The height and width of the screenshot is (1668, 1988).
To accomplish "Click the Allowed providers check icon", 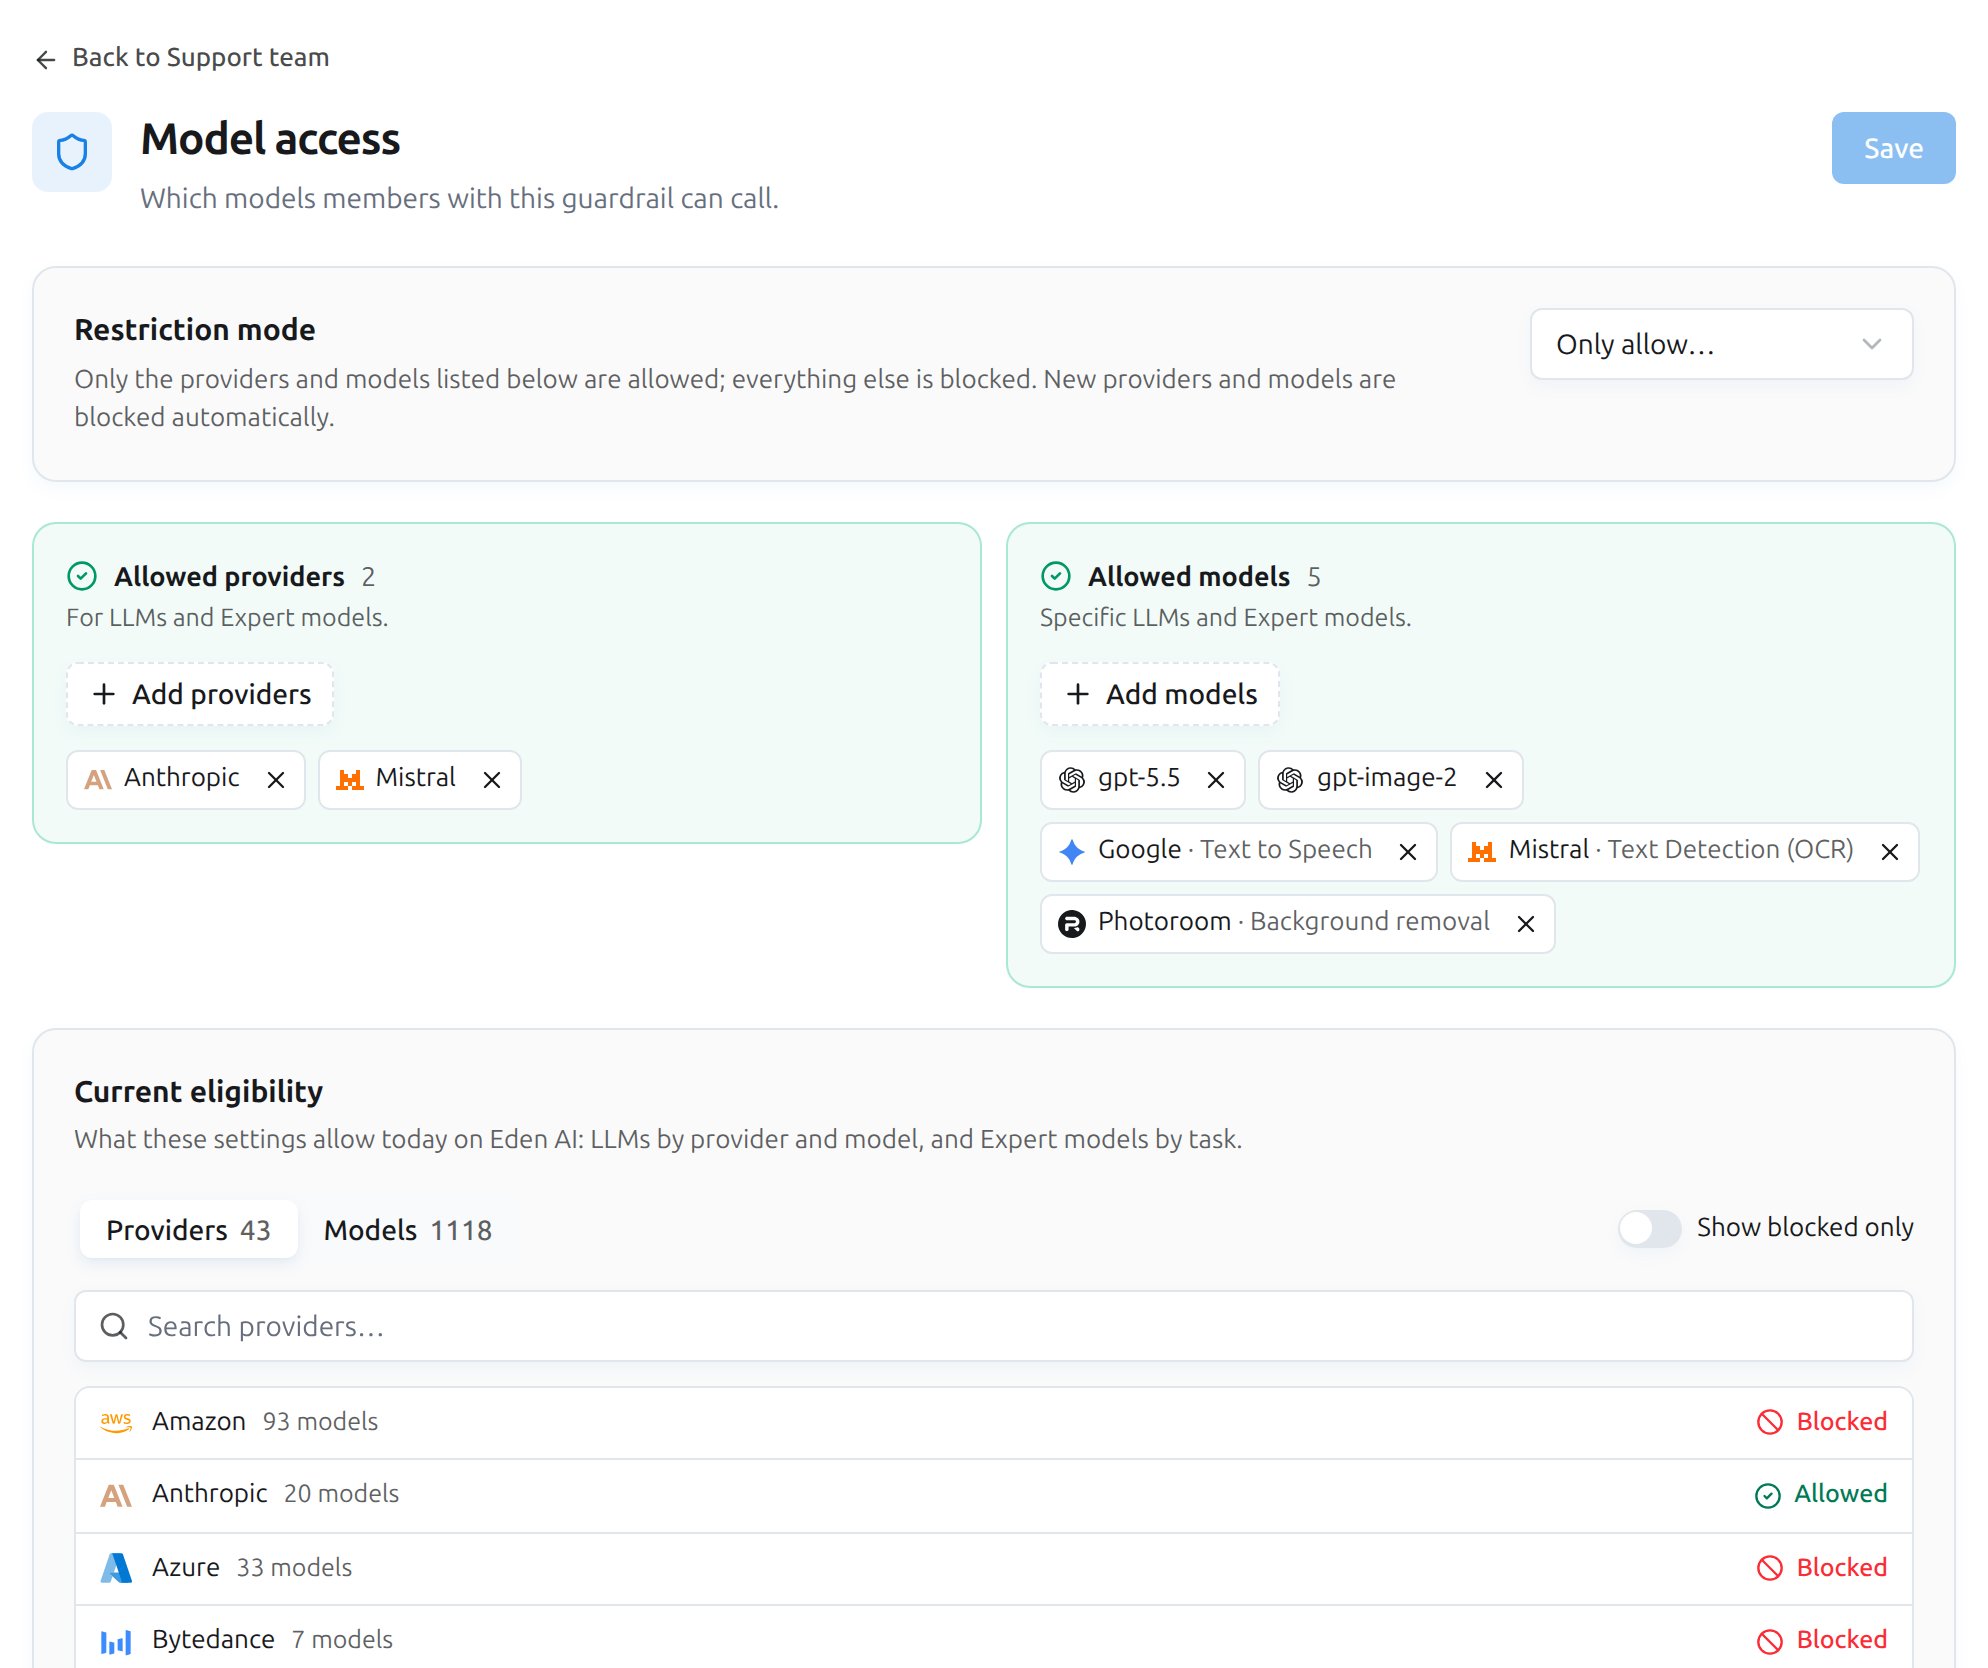I will pos(82,576).
